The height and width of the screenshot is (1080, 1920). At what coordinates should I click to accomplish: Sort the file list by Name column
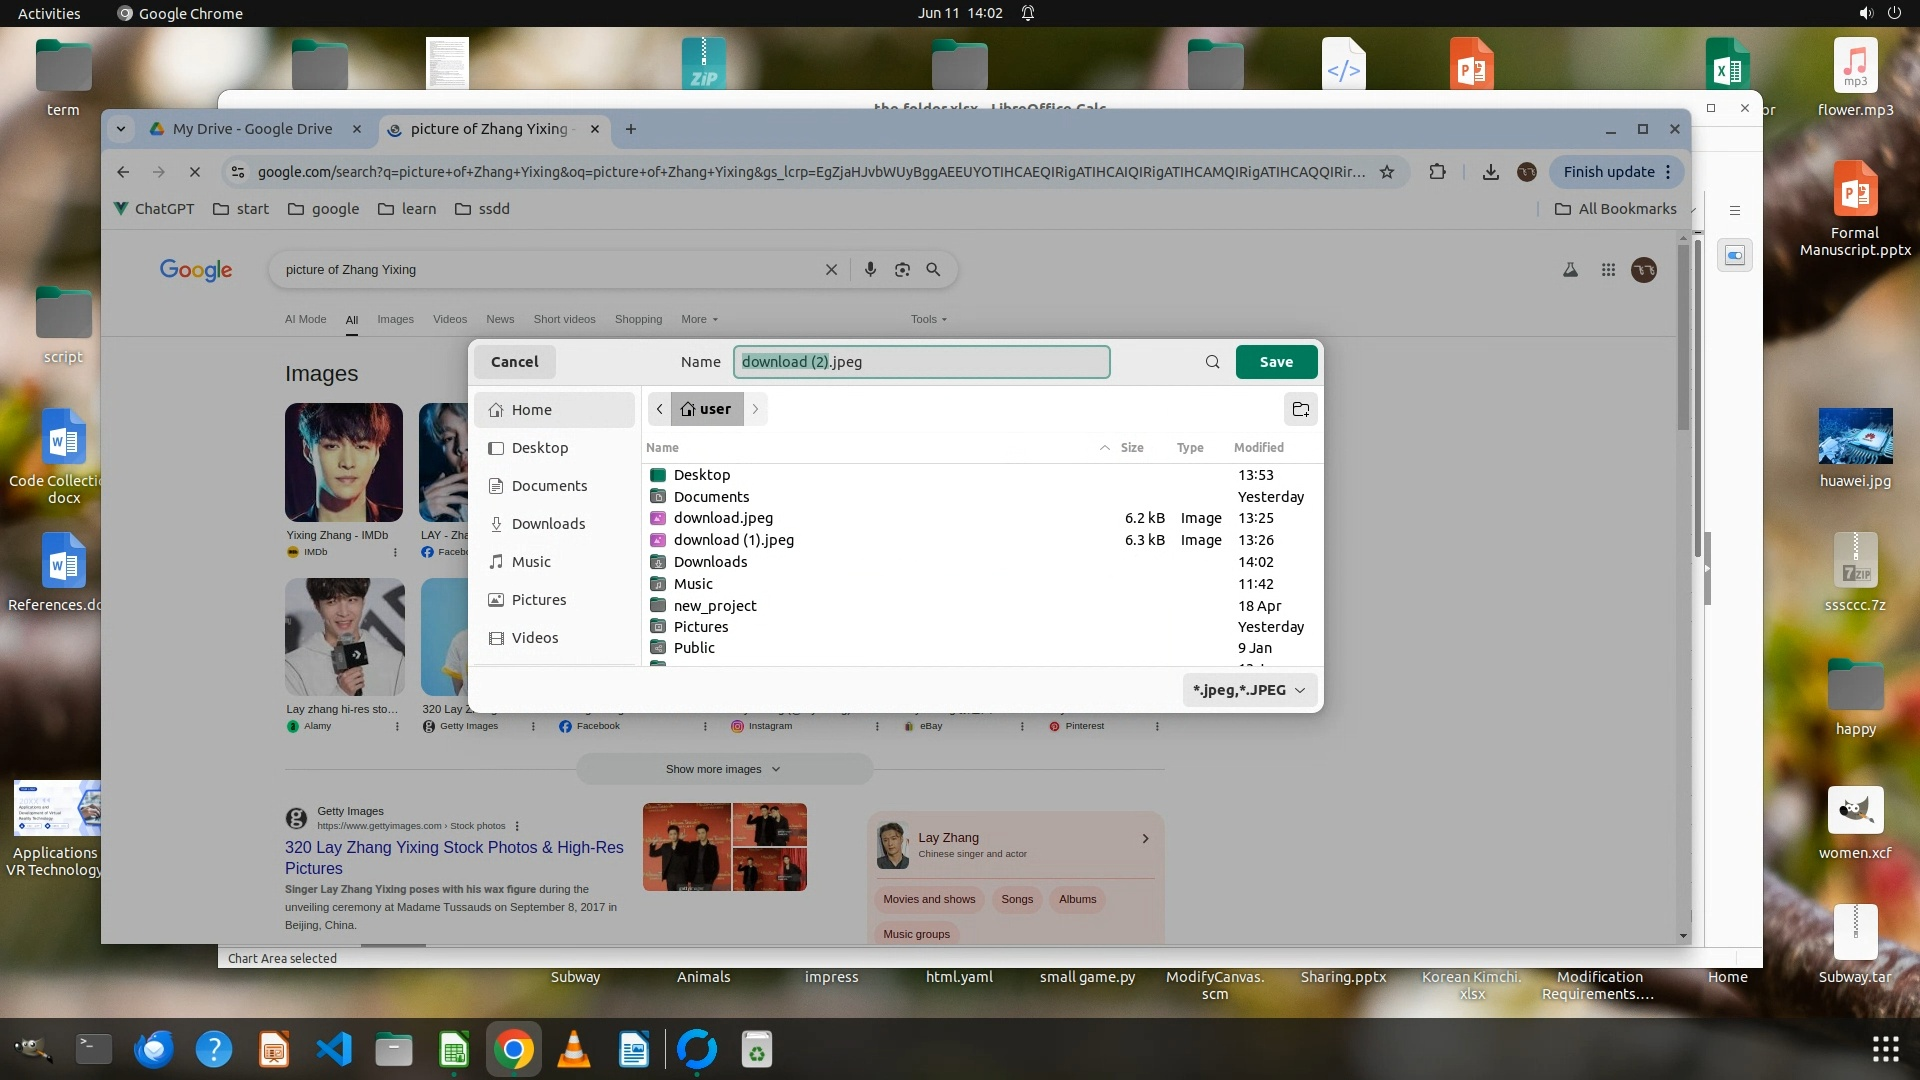pyautogui.click(x=662, y=448)
